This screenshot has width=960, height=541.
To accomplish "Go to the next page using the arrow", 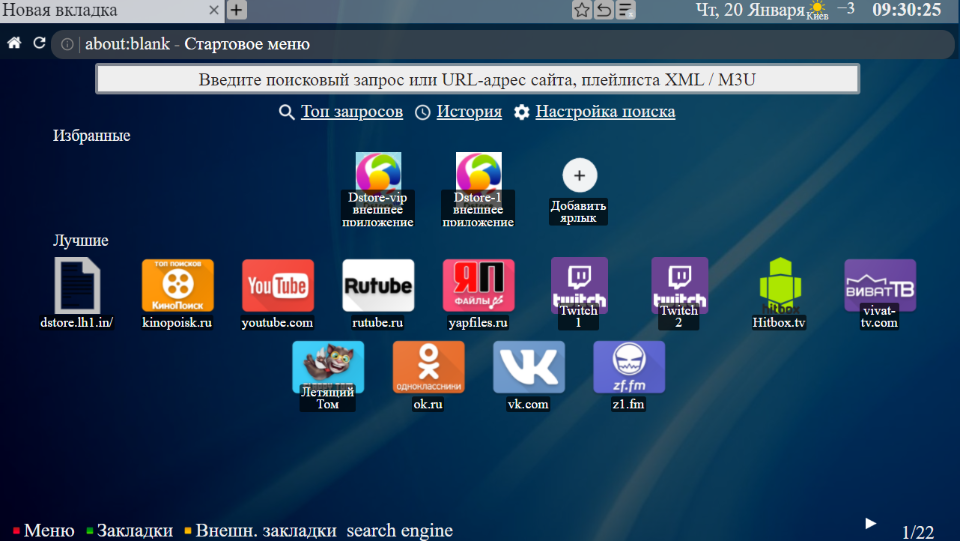I will tap(870, 523).
